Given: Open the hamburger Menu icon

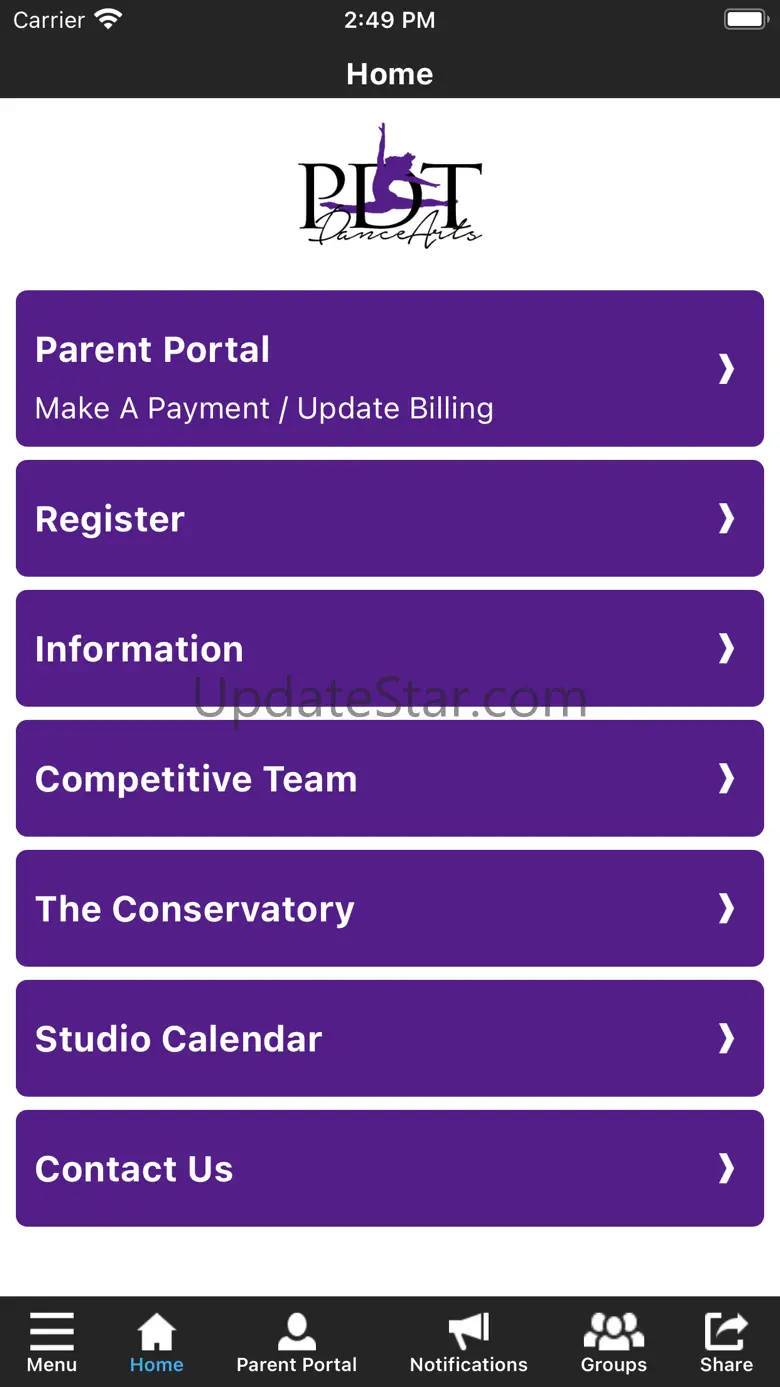Looking at the screenshot, I should click(52, 1331).
